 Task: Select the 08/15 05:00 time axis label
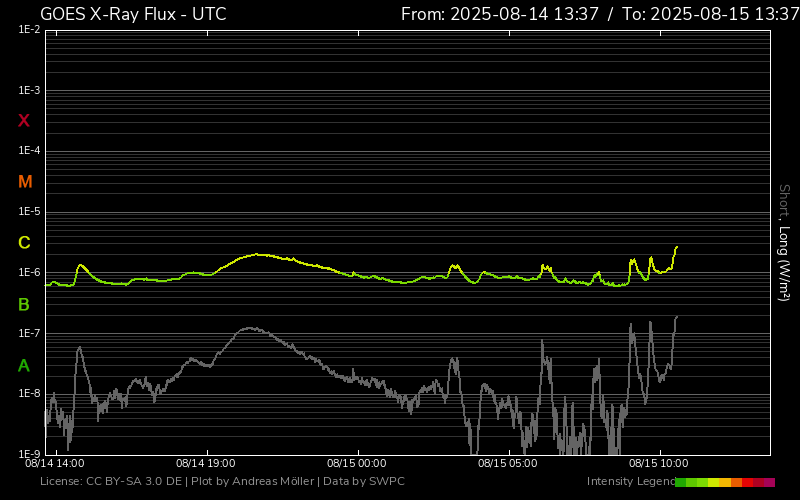click(x=507, y=464)
